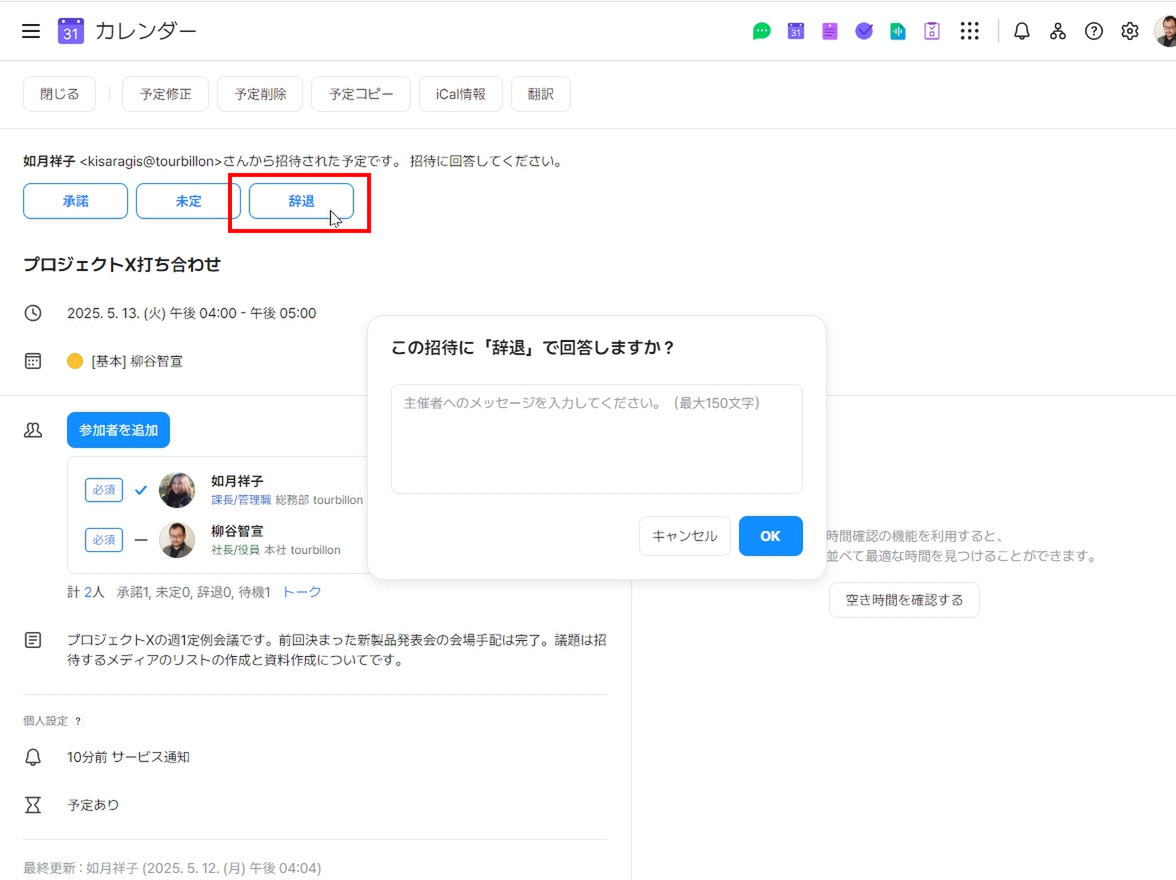This screenshot has height=880, width=1176.
Task: Cancel the decline dialog with キャンセル
Action: coord(685,536)
